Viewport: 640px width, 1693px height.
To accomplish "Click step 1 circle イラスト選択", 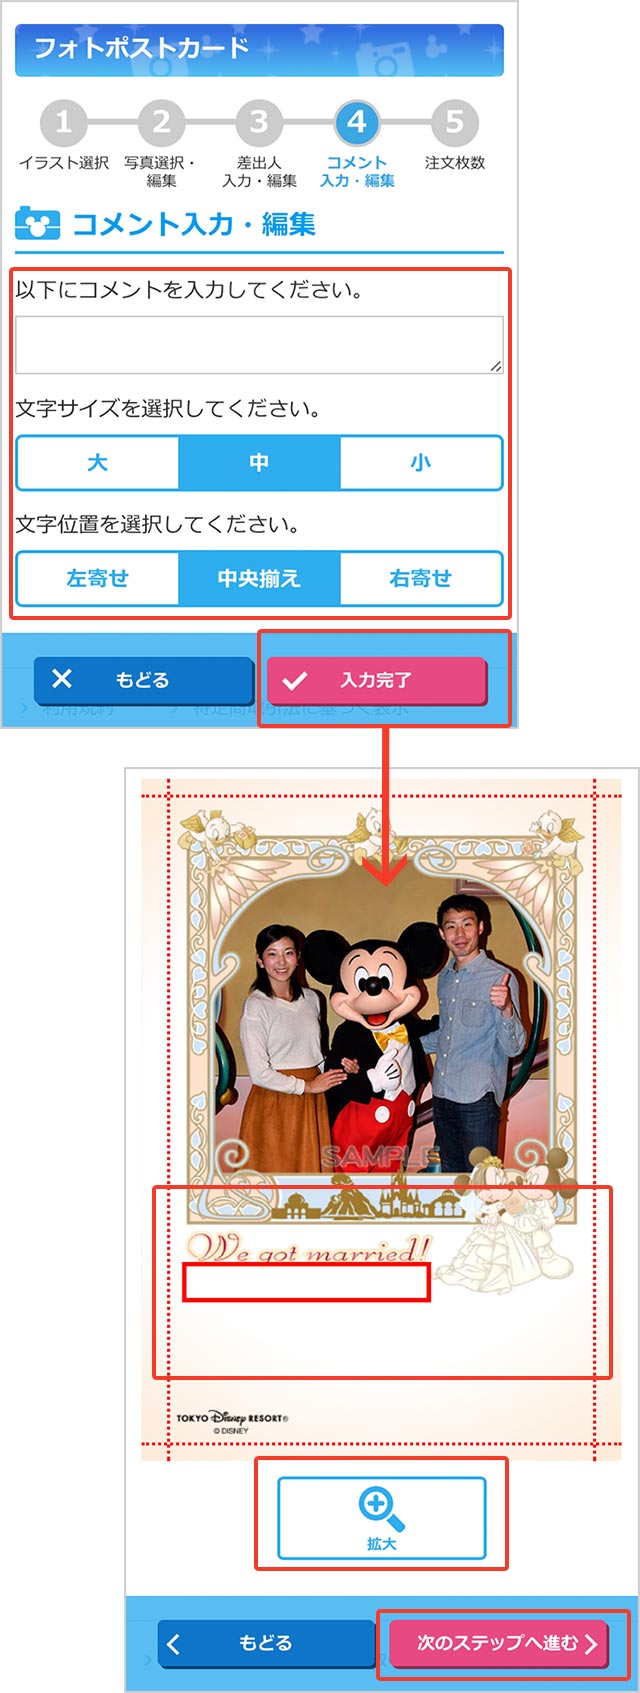I will 63,123.
